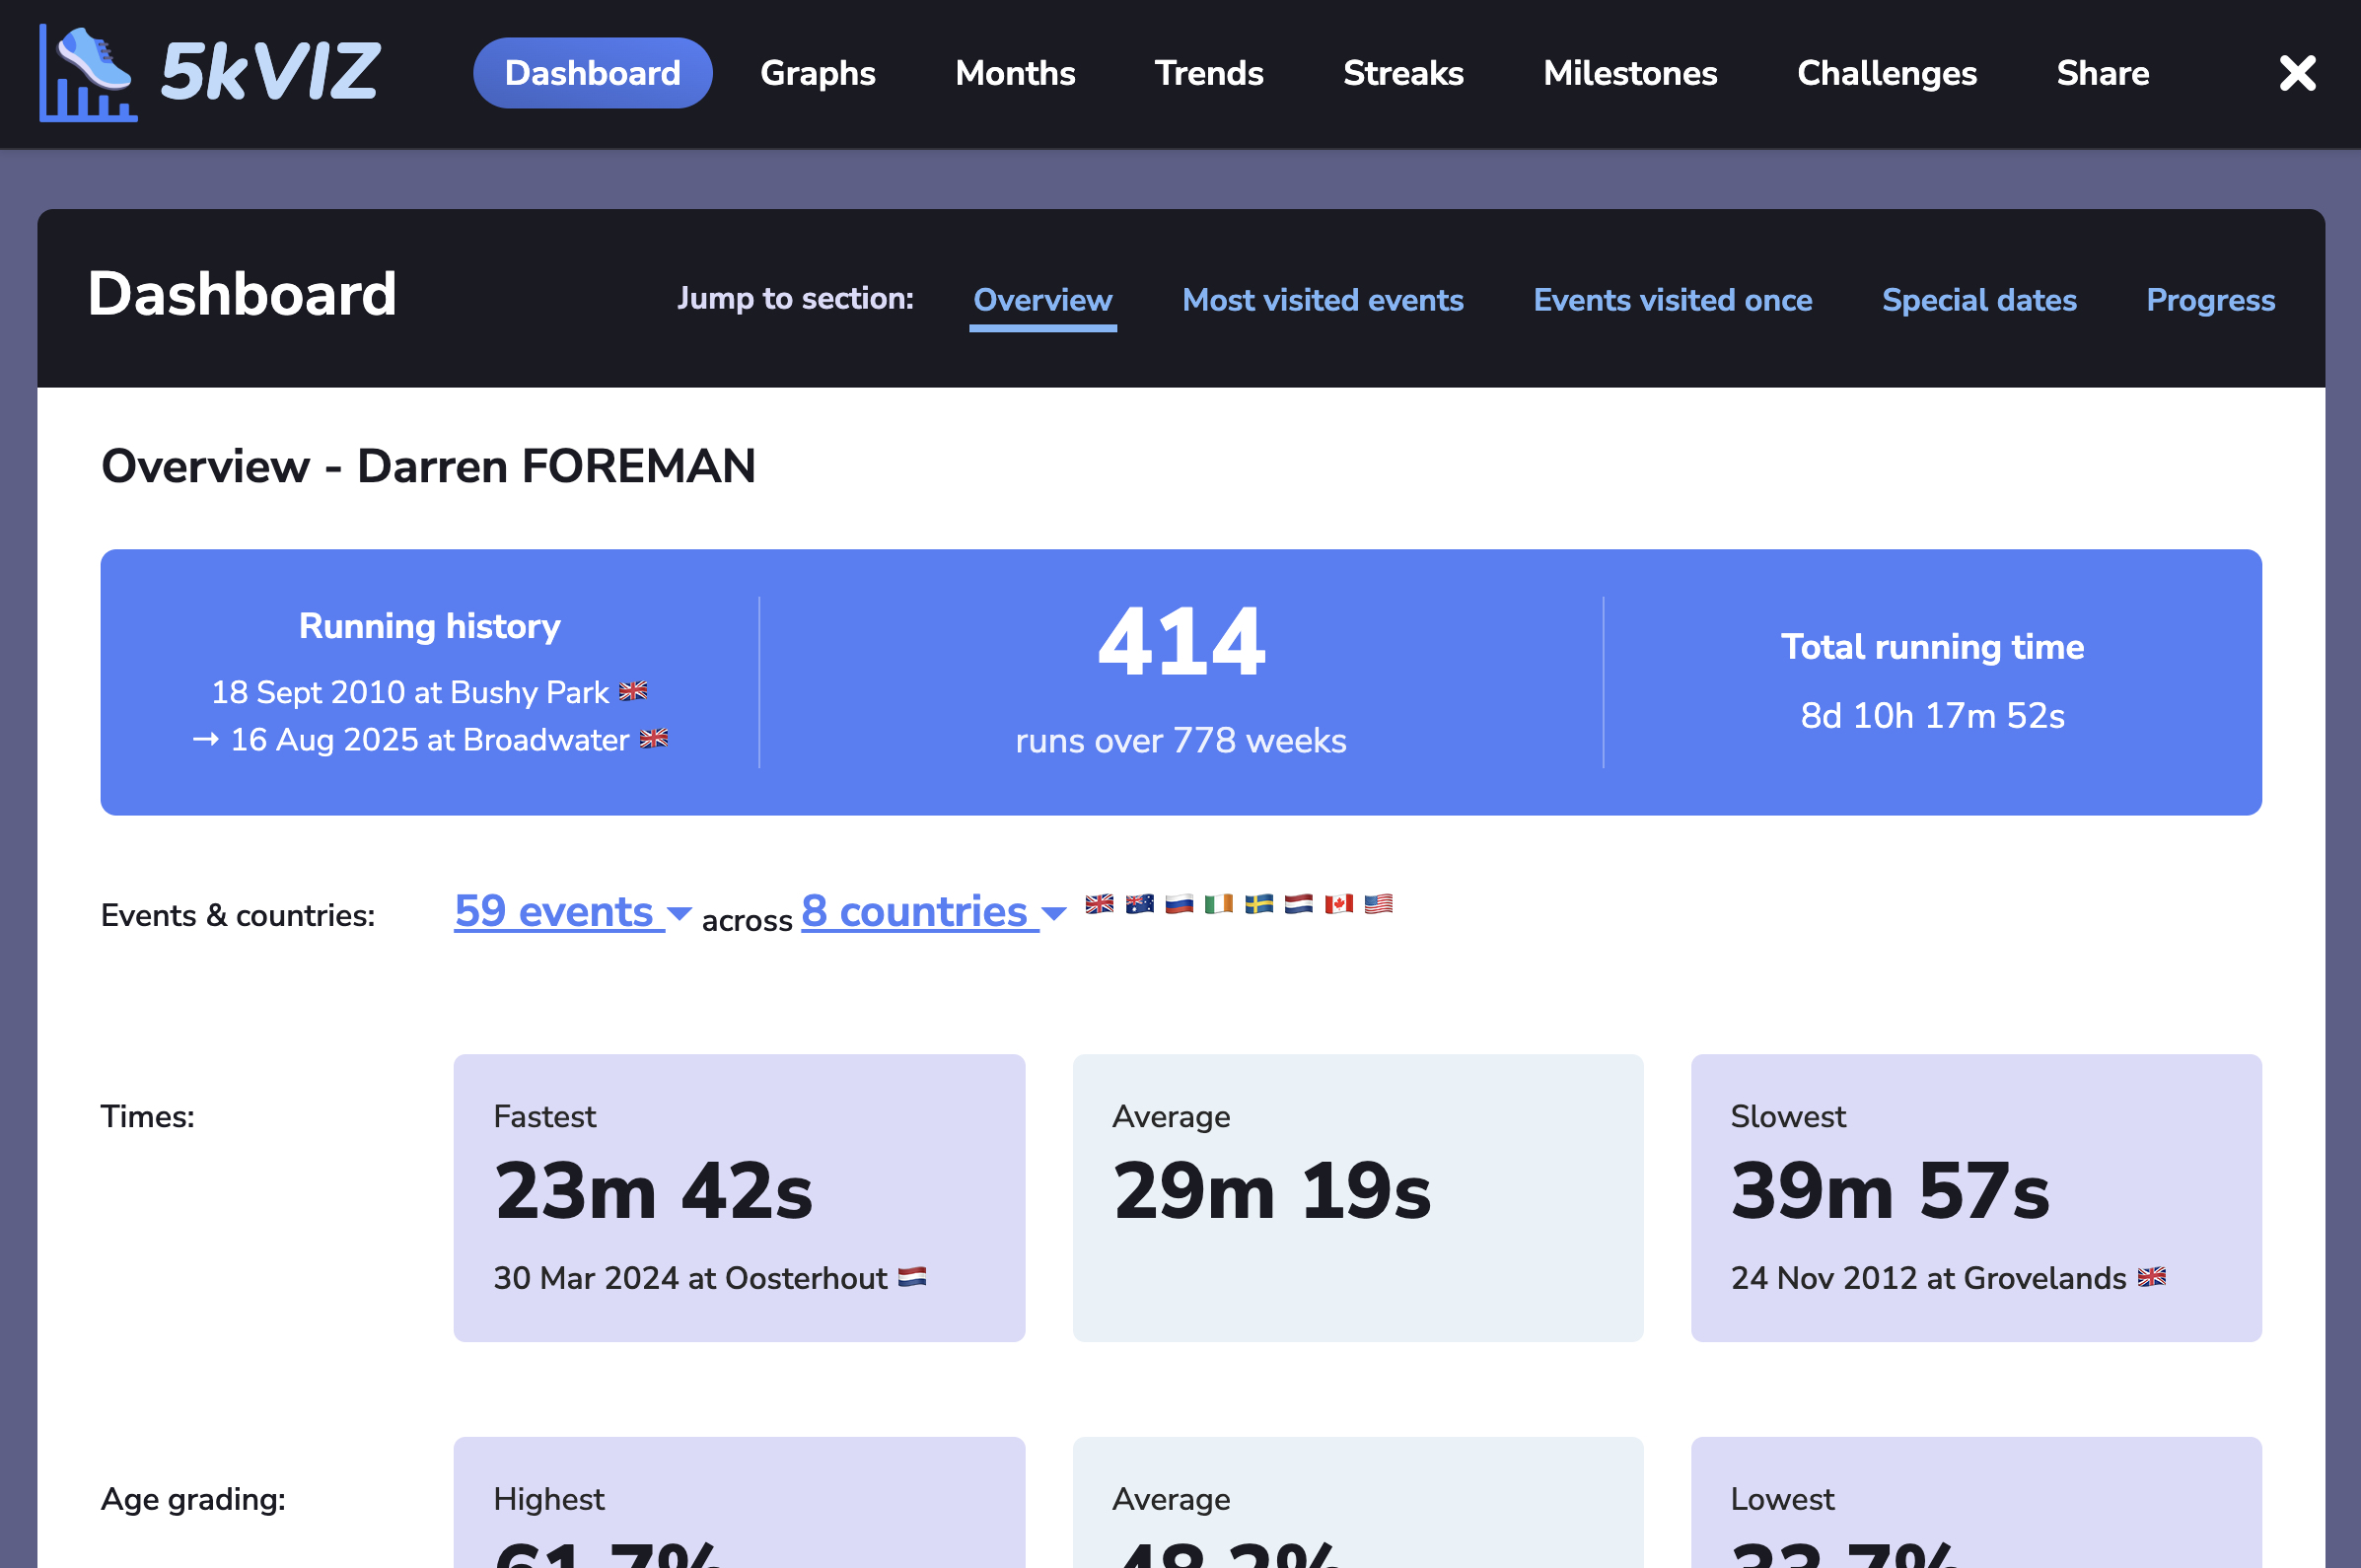Select the Canadian flag icon
2361x1568 pixels.
tap(1338, 905)
